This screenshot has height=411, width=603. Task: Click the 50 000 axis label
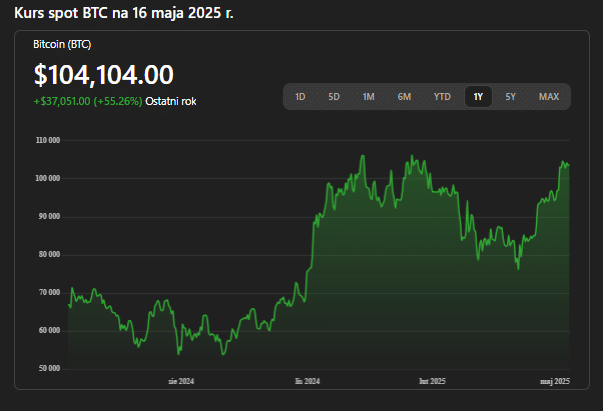pos(50,368)
